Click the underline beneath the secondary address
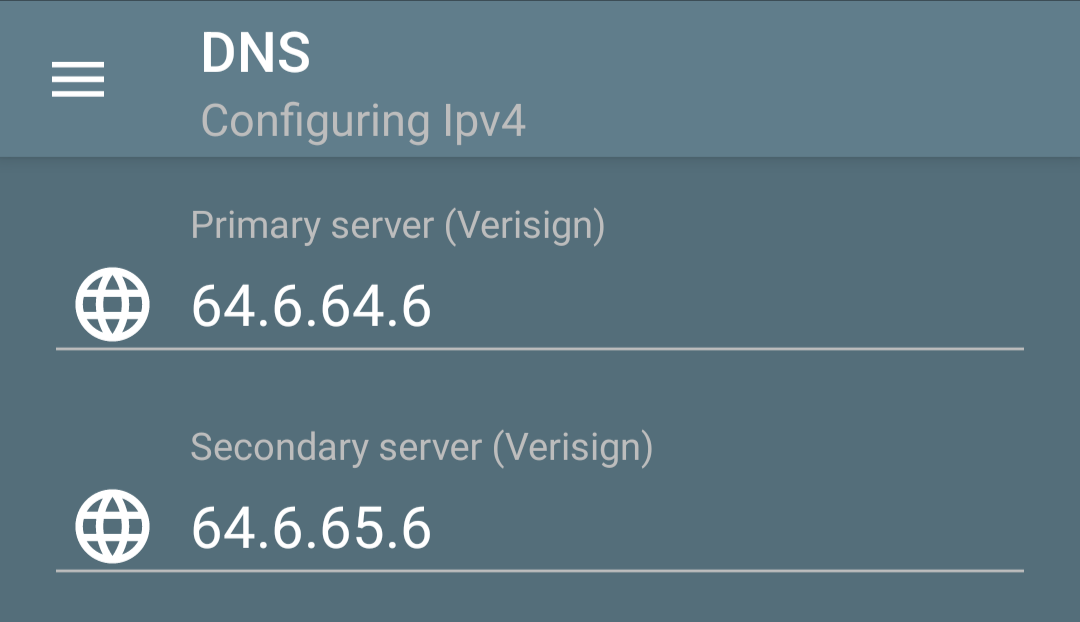Viewport: 1080px width, 622px height. point(540,571)
